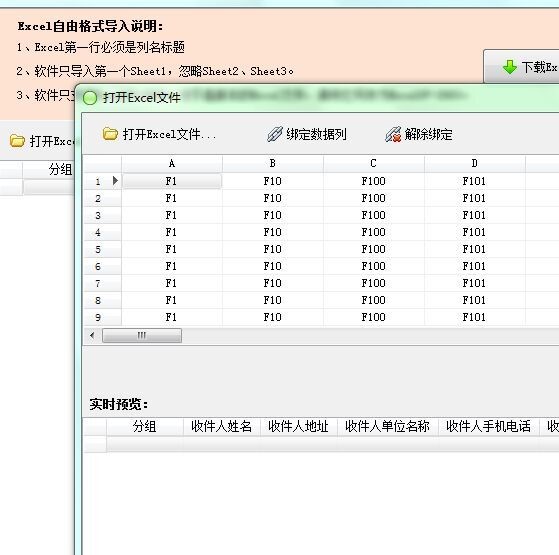Click the 绑定数据列 button text
Viewport: 559px width, 555px height.
pos(316,134)
